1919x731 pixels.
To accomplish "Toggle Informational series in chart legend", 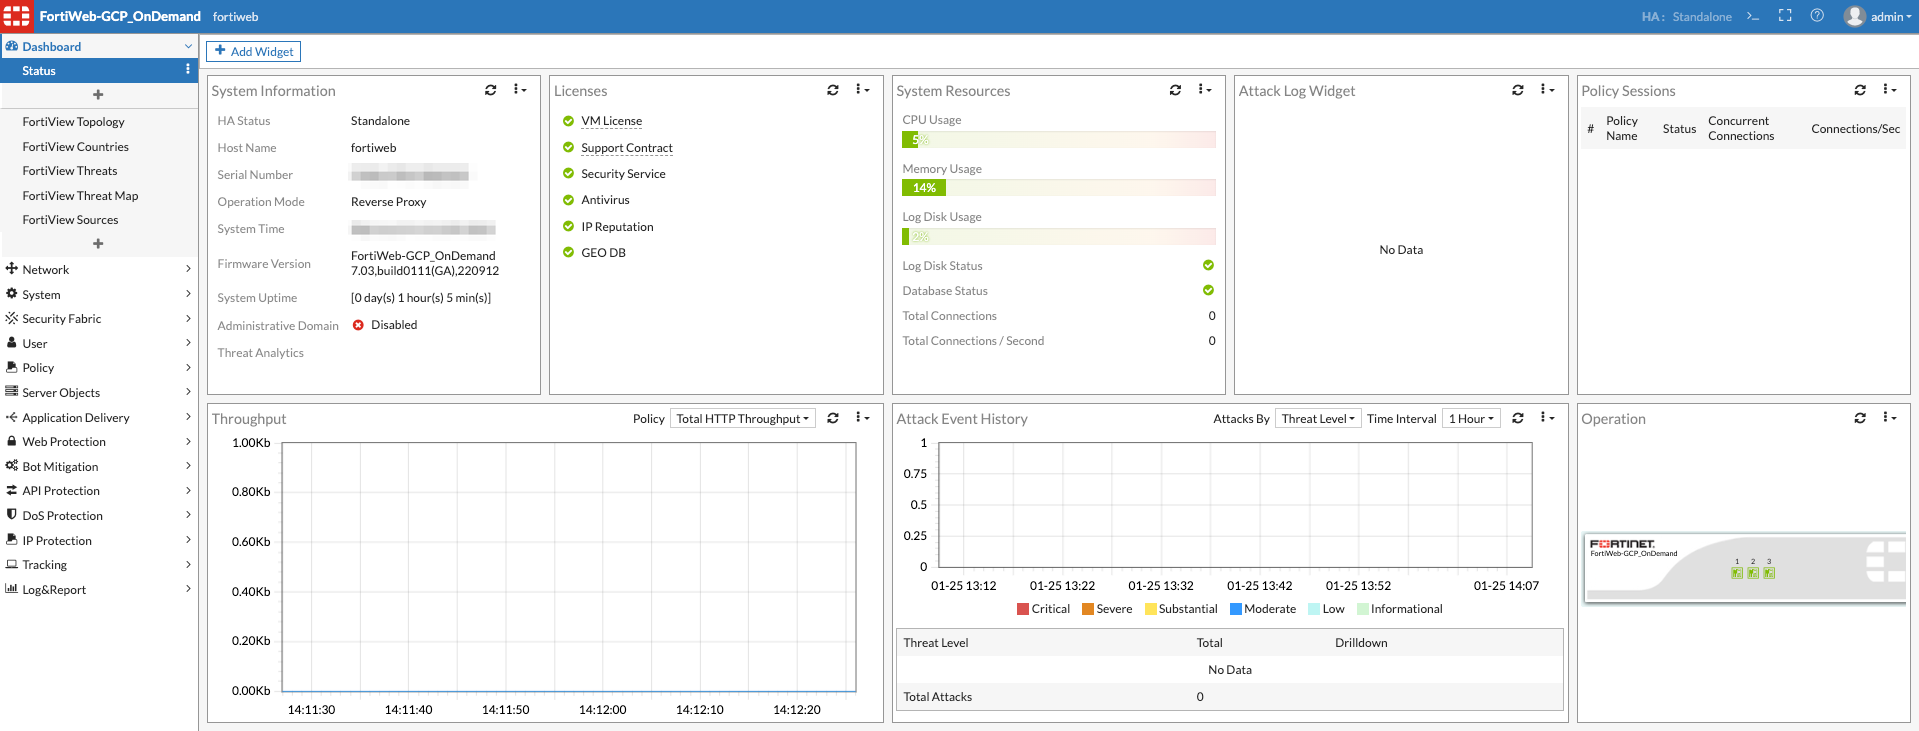I will [1400, 609].
